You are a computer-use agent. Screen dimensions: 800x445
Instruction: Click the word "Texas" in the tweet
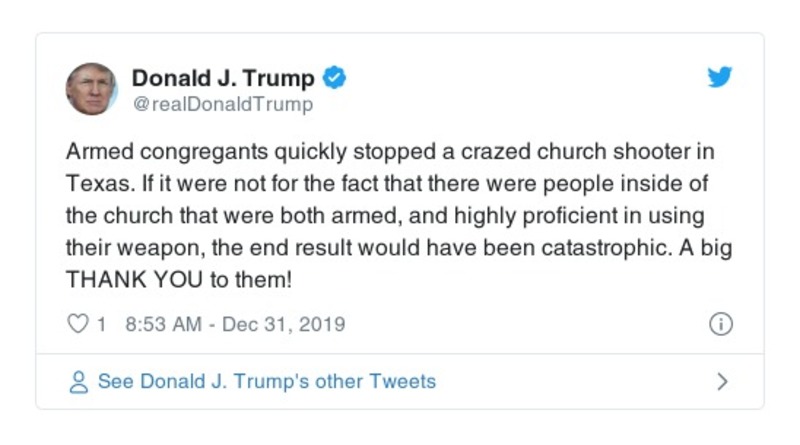(95, 185)
